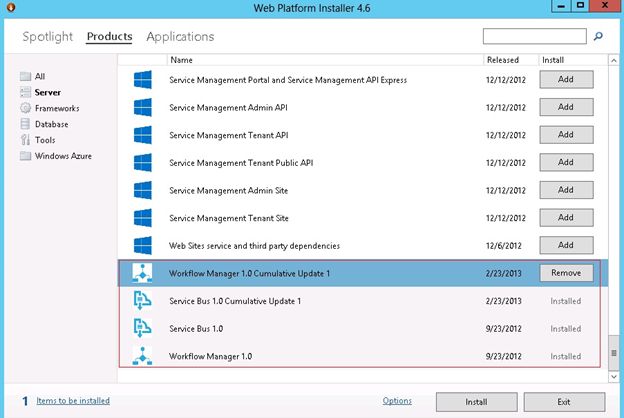Click Installed status for Workflow Manager 1.0
The height and width of the screenshot is (418, 624).
(566, 356)
